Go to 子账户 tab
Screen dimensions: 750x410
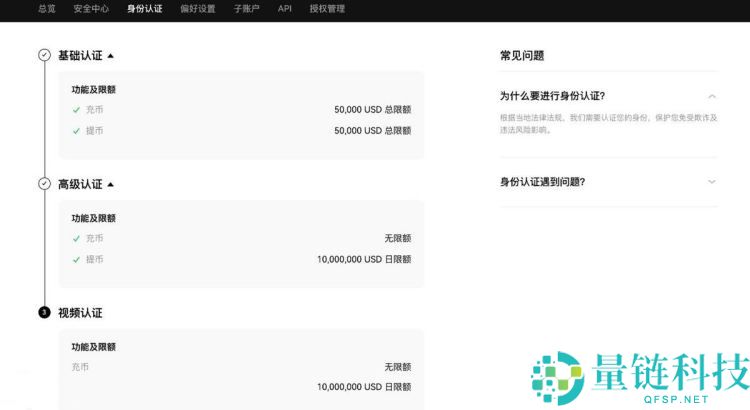tap(247, 9)
